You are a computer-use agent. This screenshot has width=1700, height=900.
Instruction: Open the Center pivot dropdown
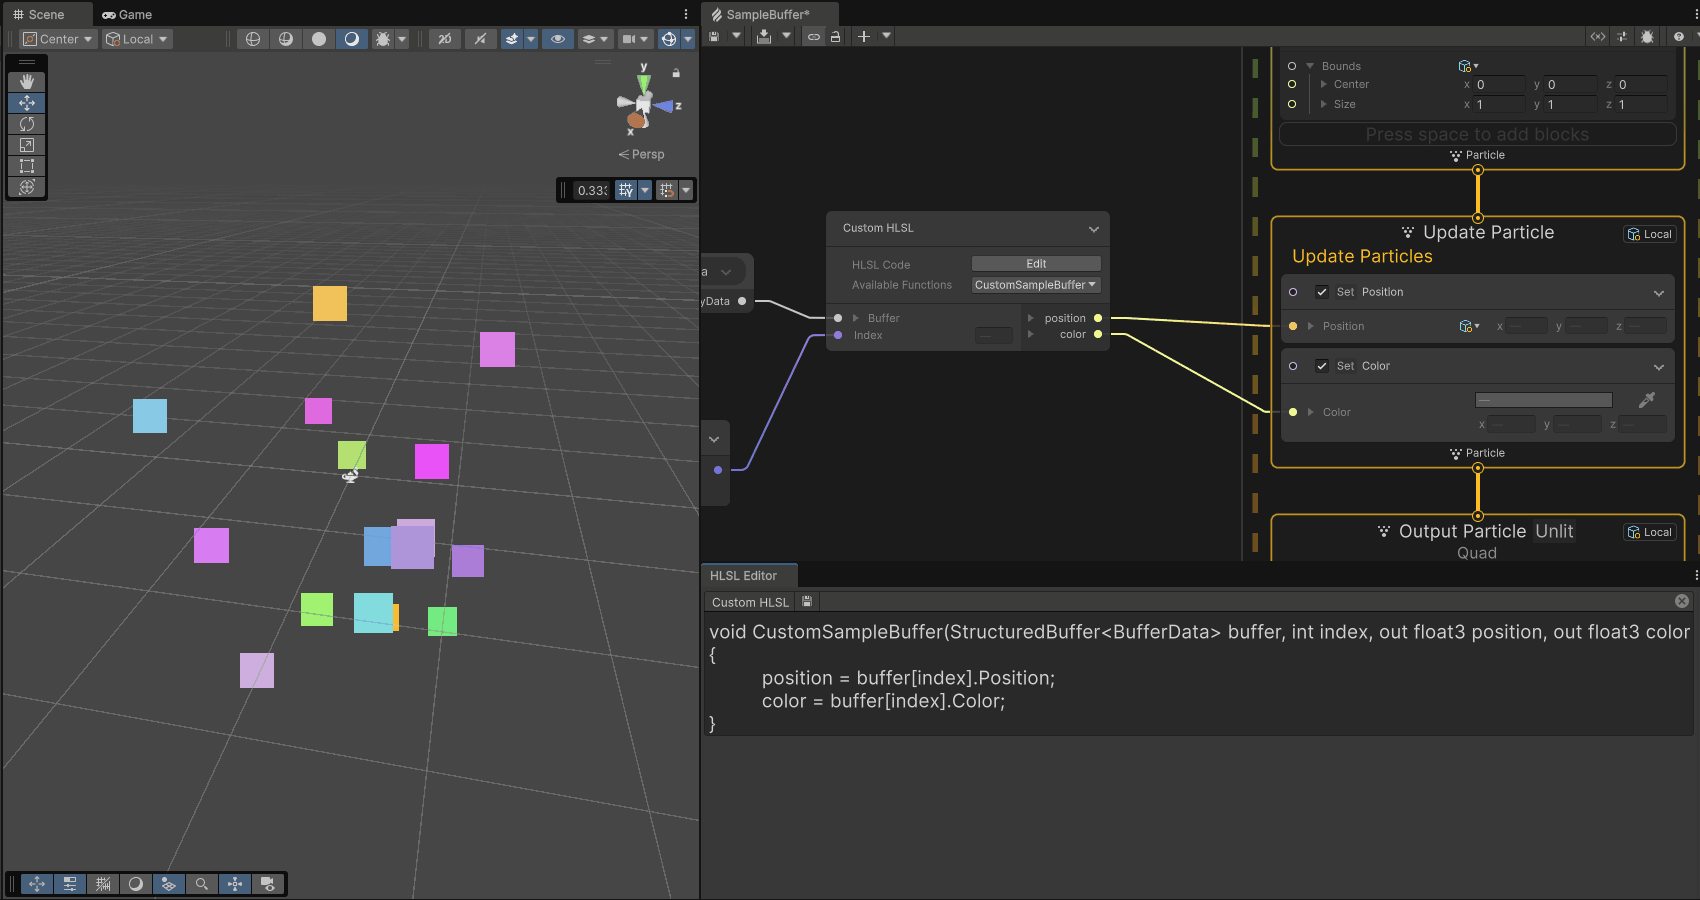[56, 39]
